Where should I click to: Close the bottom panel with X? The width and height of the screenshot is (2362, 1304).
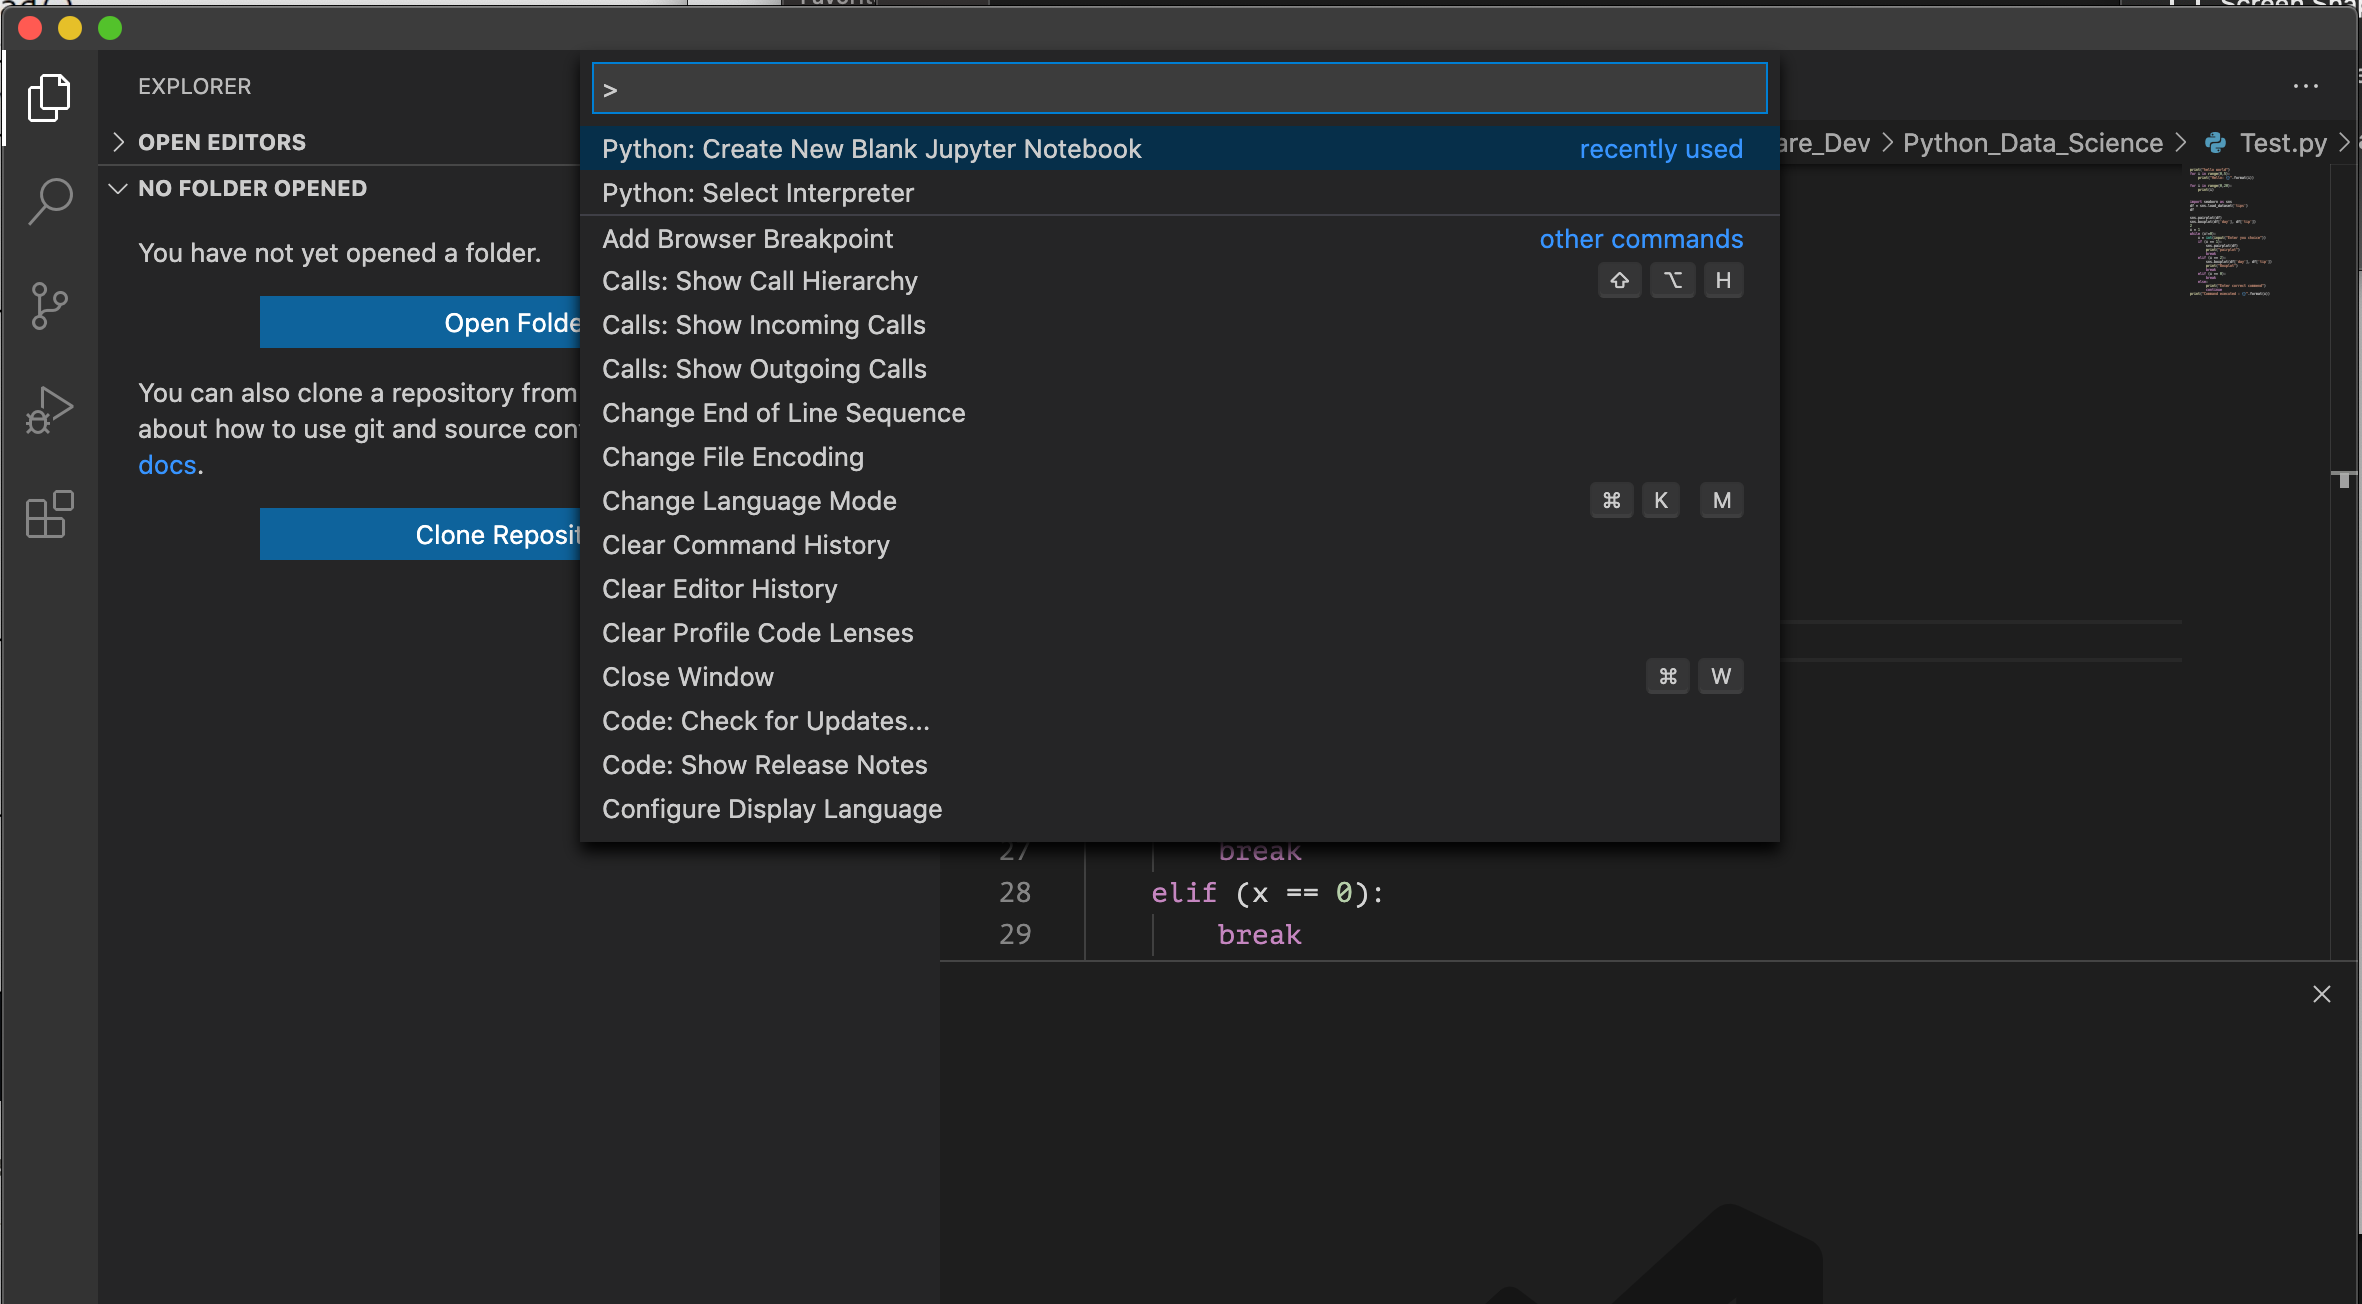[x=2321, y=994]
